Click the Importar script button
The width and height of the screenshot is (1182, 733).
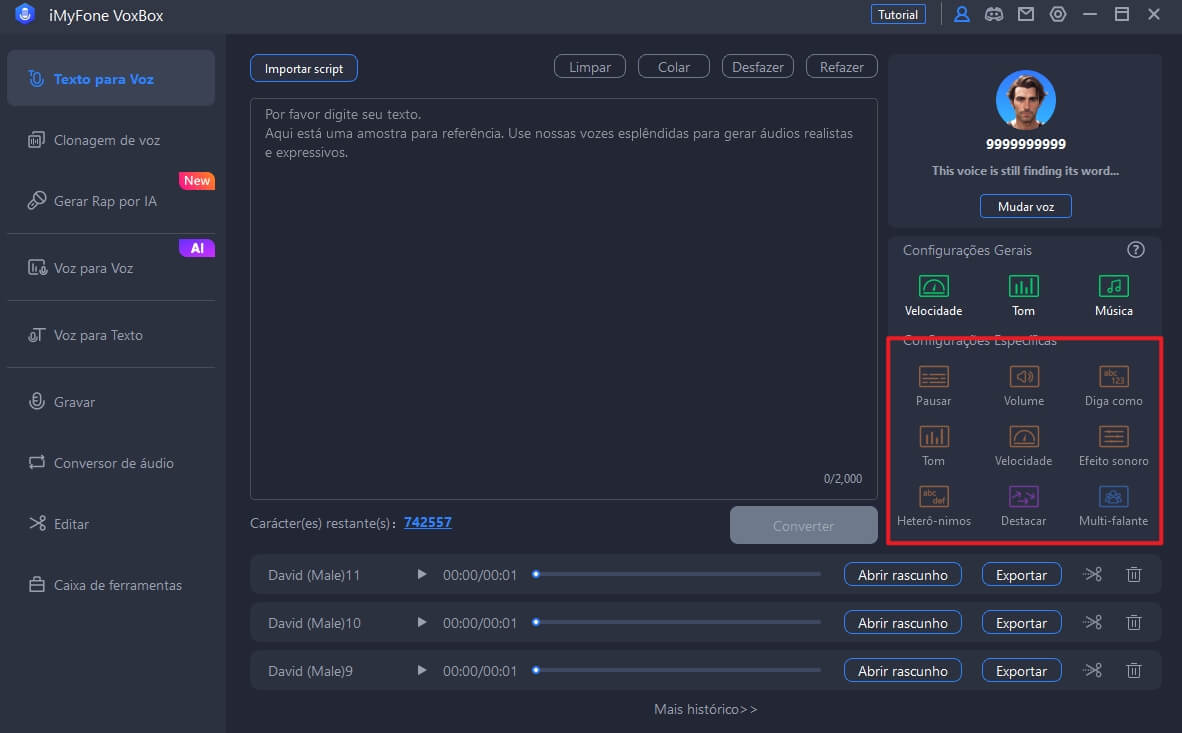304,68
